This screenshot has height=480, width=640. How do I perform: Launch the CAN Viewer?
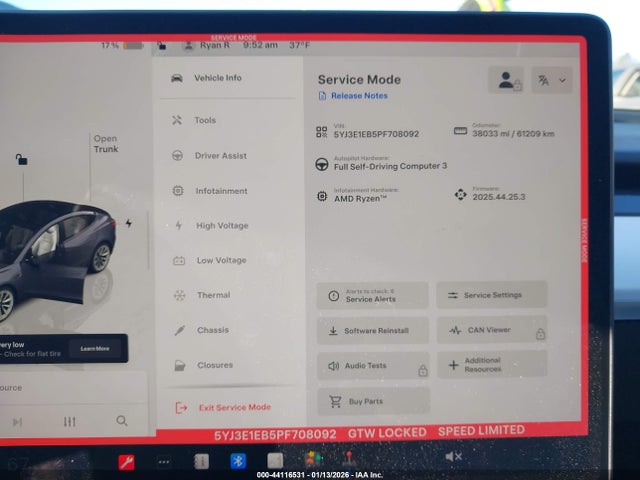pyautogui.click(x=490, y=330)
